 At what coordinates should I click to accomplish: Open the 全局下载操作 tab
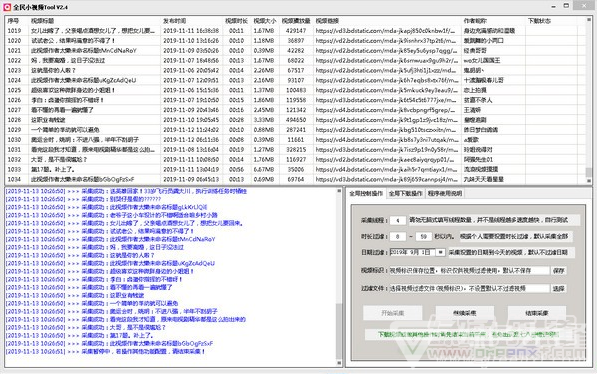coord(405,193)
